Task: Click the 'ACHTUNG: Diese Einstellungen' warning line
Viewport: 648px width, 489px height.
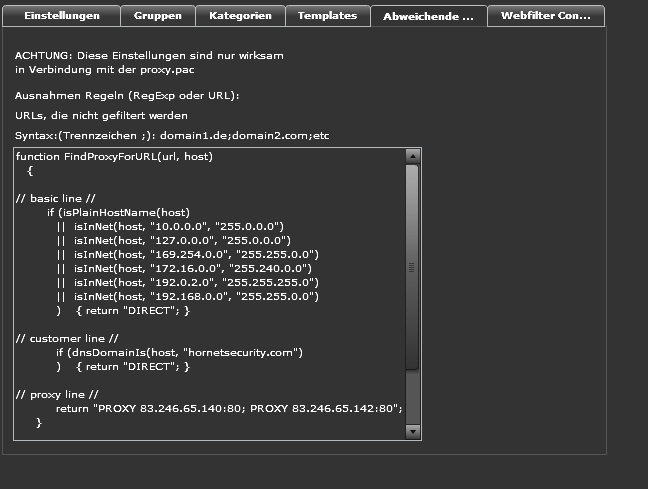Action: (x=149, y=55)
